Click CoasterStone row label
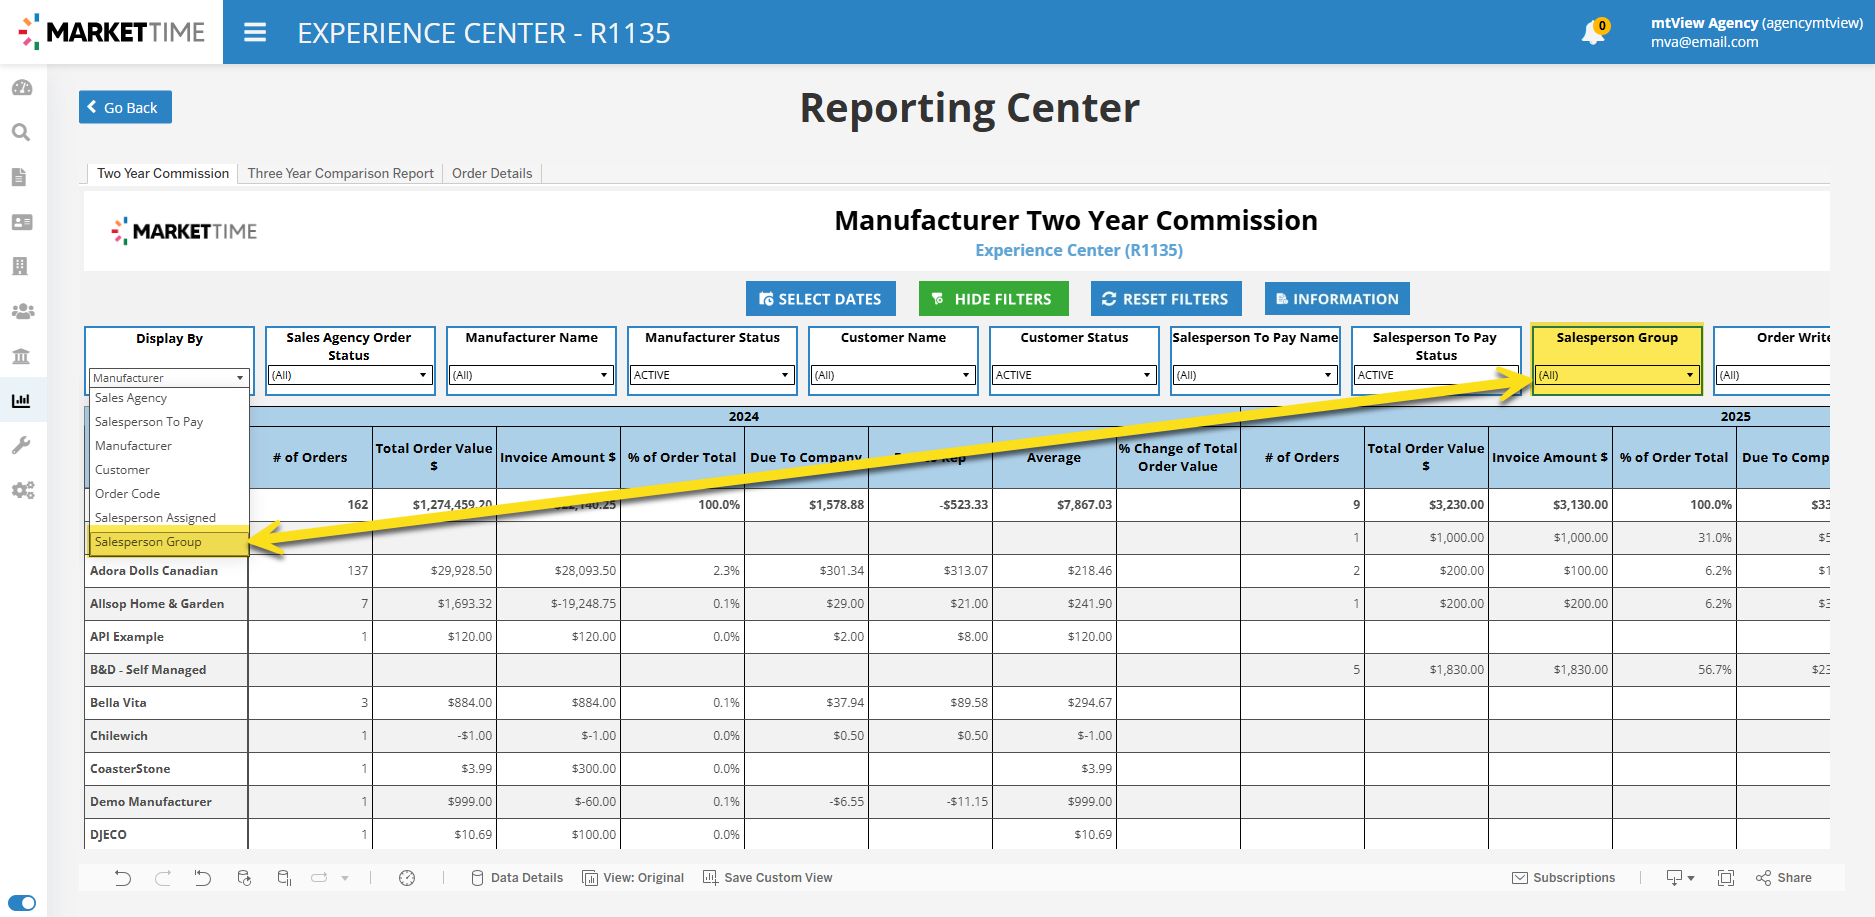The image size is (1875, 917). click(x=130, y=769)
